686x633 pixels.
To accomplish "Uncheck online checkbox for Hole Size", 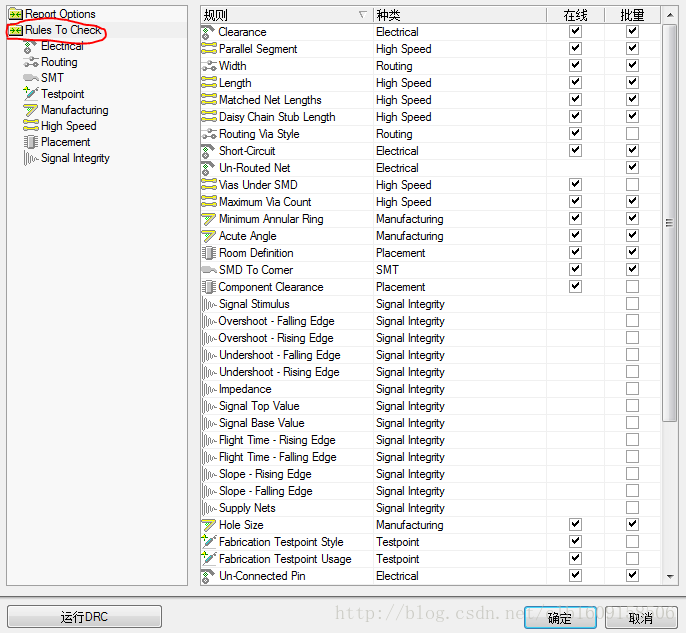I will pyautogui.click(x=575, y=525).
